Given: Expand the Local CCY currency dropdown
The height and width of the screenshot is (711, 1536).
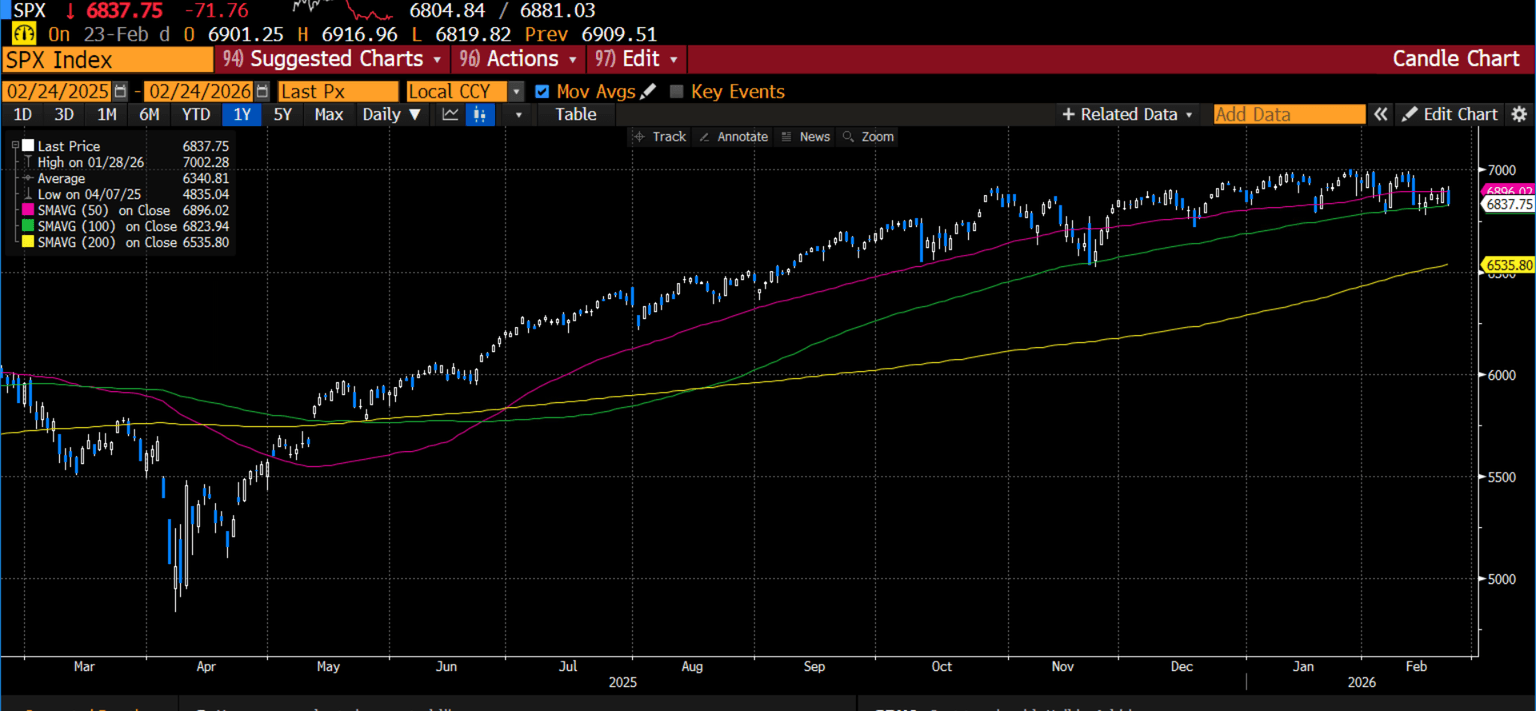Looking at the screenshot, I should tap(516, 91).
